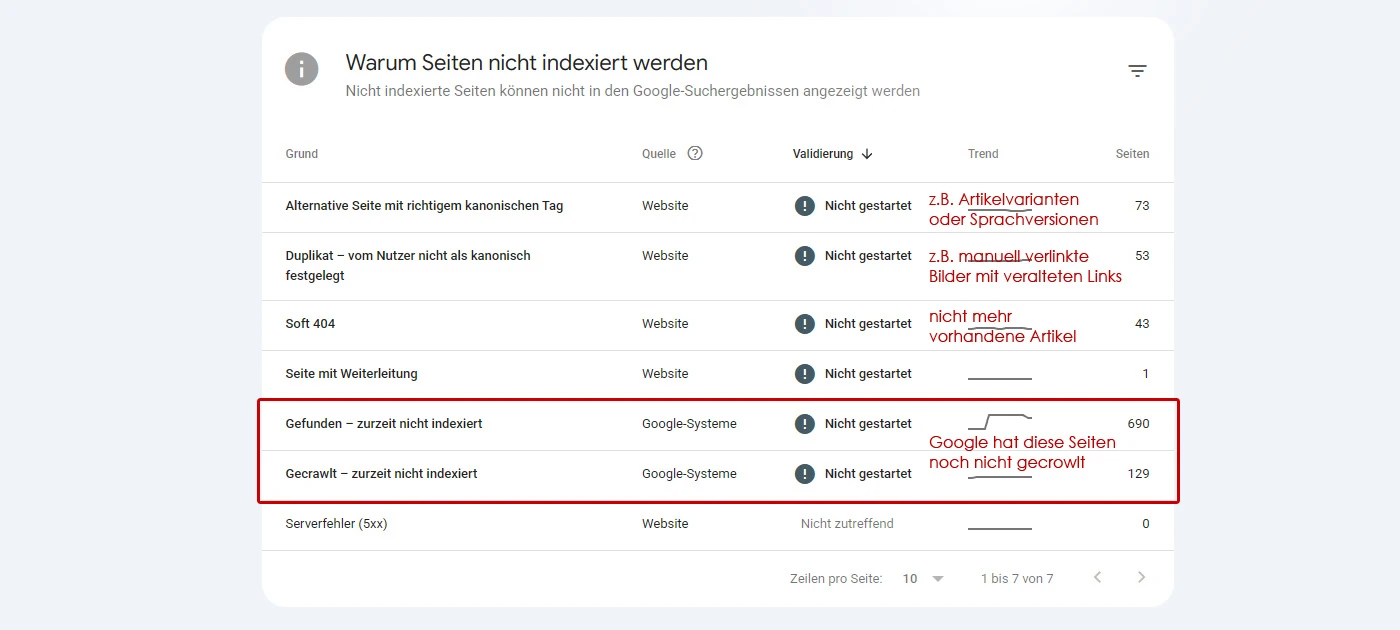Go to the previous page with the left chevron

point(1097,578)
